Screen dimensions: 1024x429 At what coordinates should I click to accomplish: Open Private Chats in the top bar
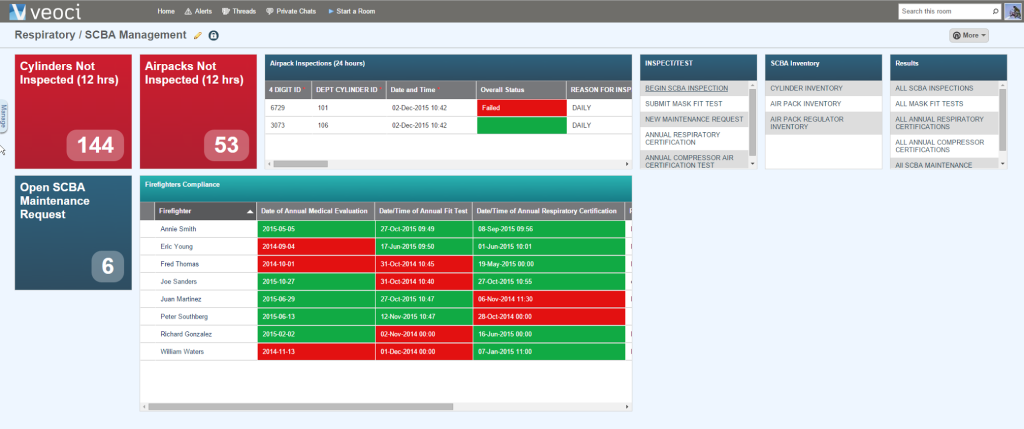[x=291, y=11]
